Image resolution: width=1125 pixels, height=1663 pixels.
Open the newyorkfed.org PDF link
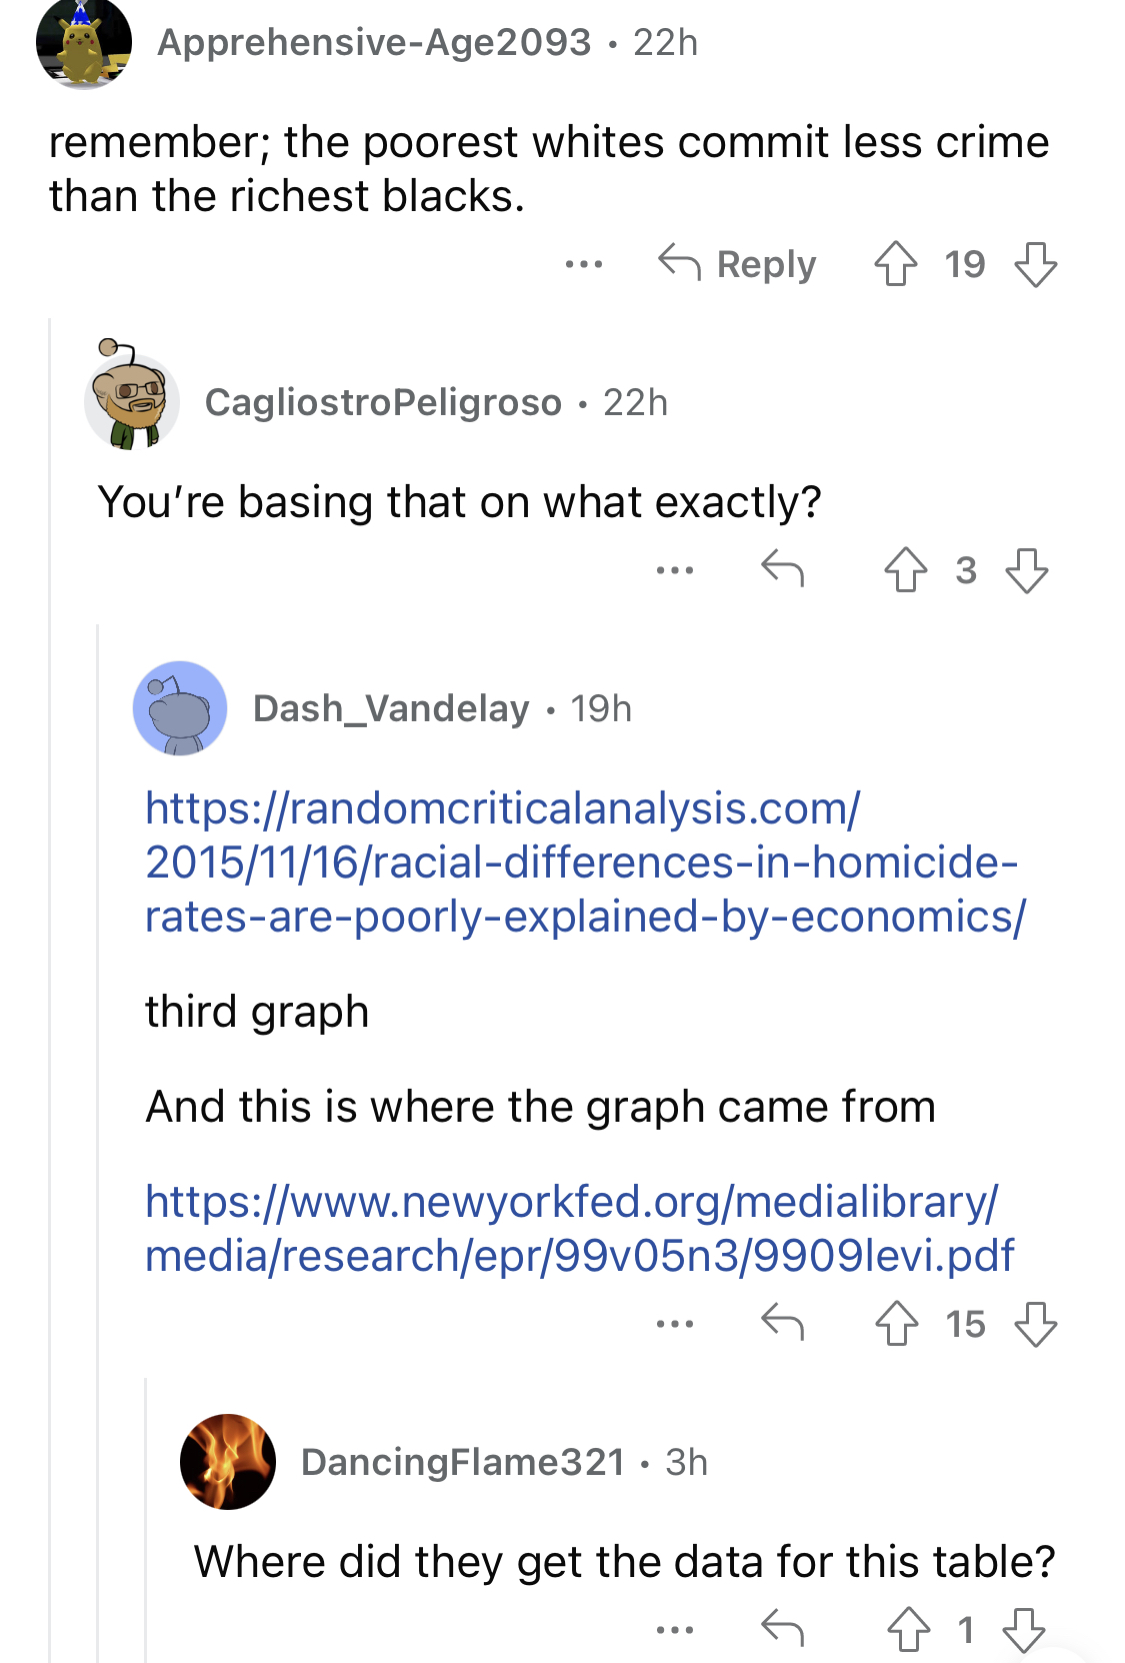(x=579, y=1228)
